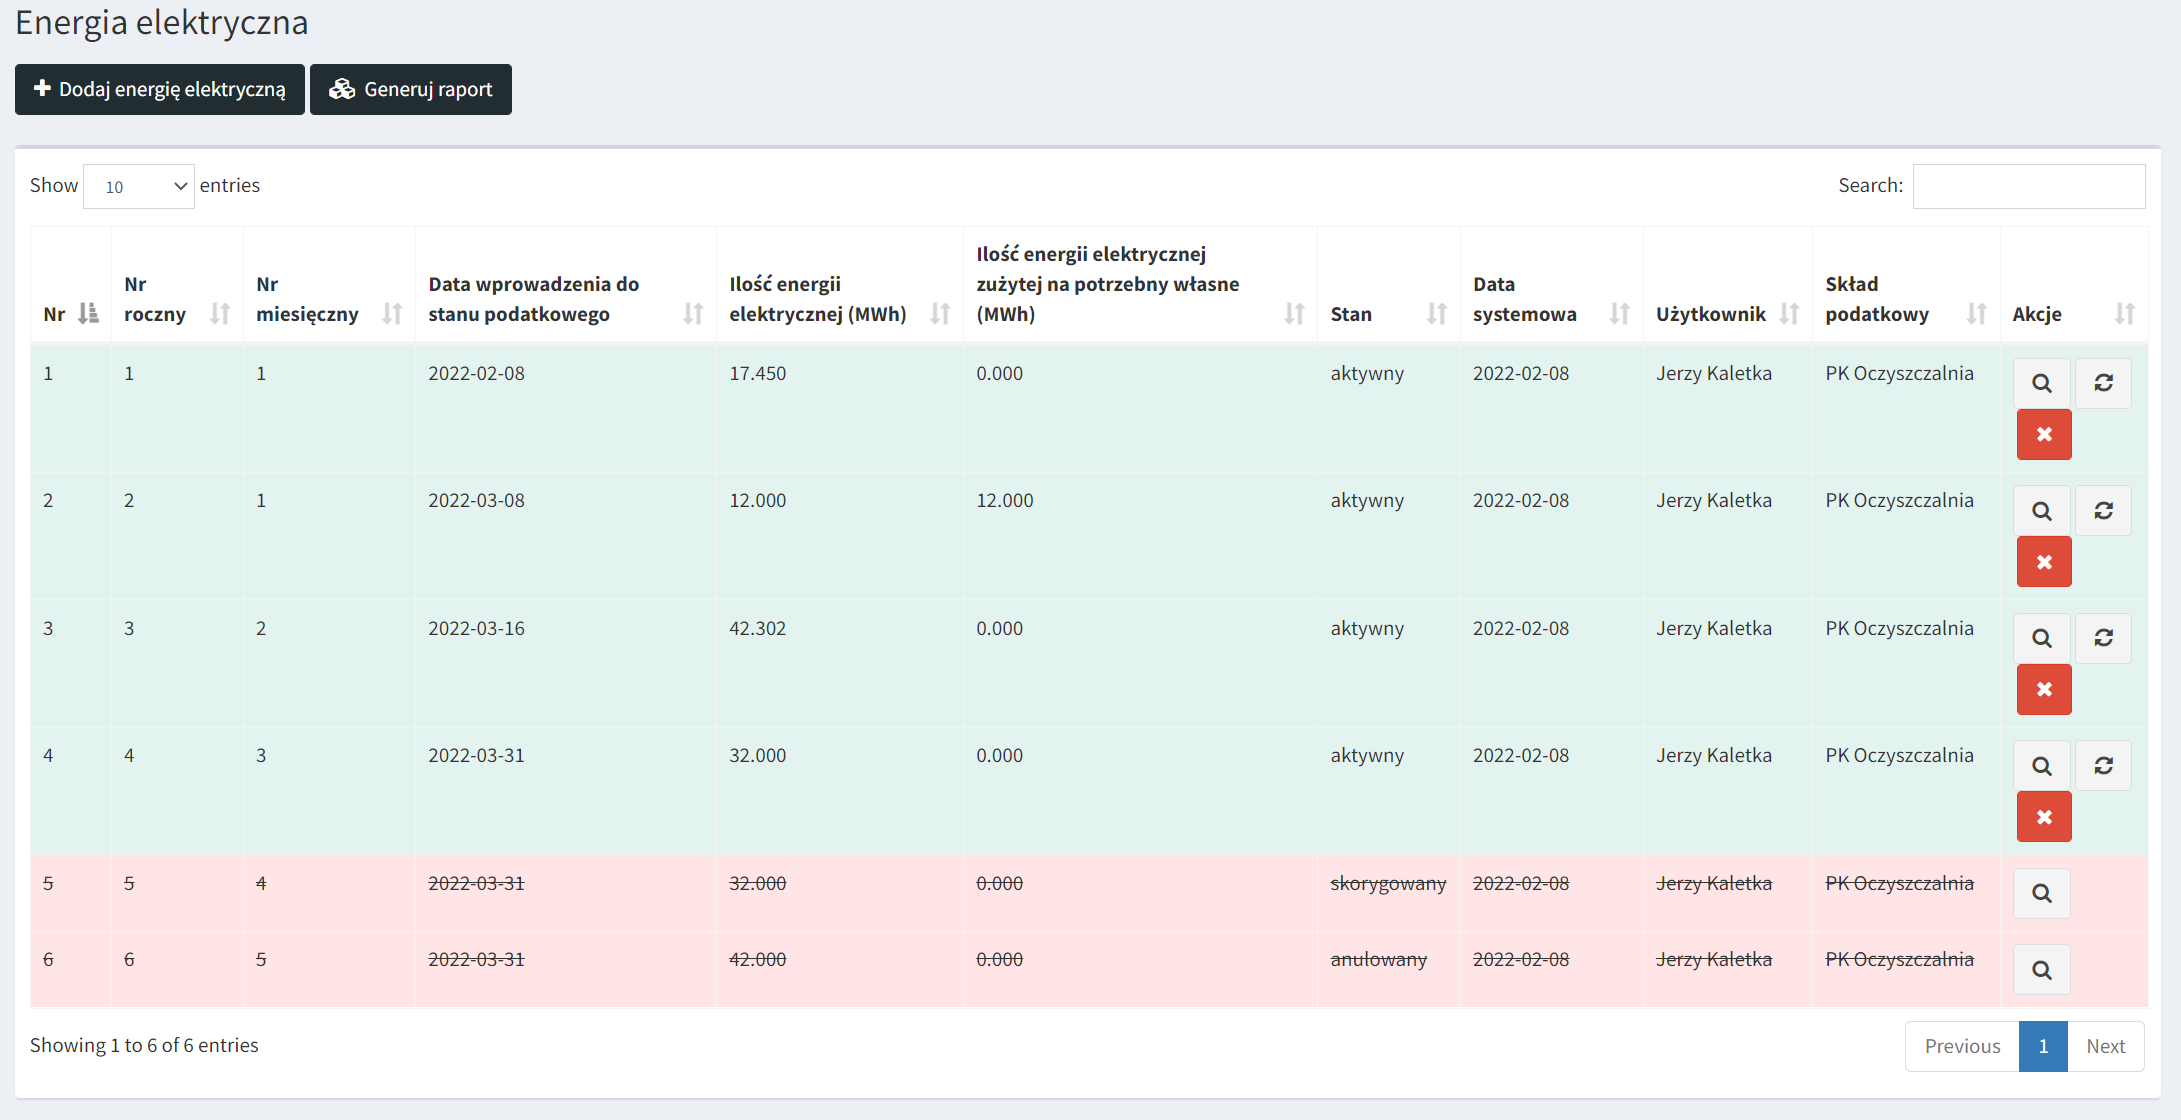Delete row 1 entry with red X
This screenshot has width=2181, height=1120.
(x=2043, y=435)
